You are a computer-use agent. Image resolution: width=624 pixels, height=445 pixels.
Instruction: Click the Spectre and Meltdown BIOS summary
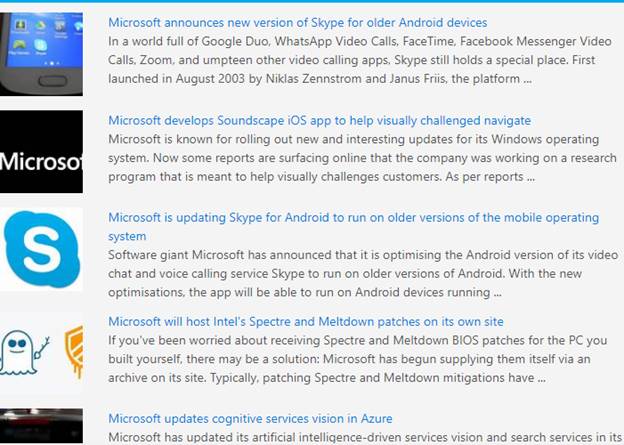pyautogui.click(x=355, y=359)
